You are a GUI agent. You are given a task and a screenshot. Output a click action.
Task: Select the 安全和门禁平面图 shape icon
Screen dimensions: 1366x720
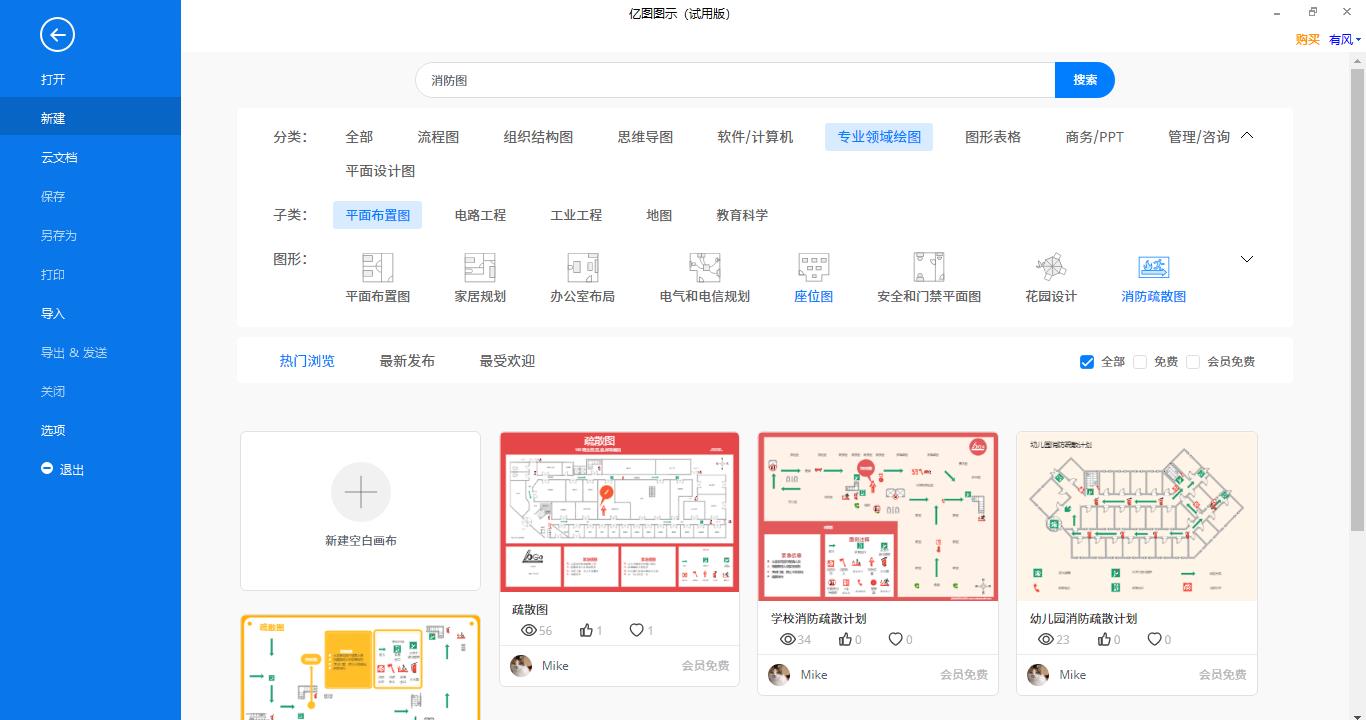pos(929,267)
